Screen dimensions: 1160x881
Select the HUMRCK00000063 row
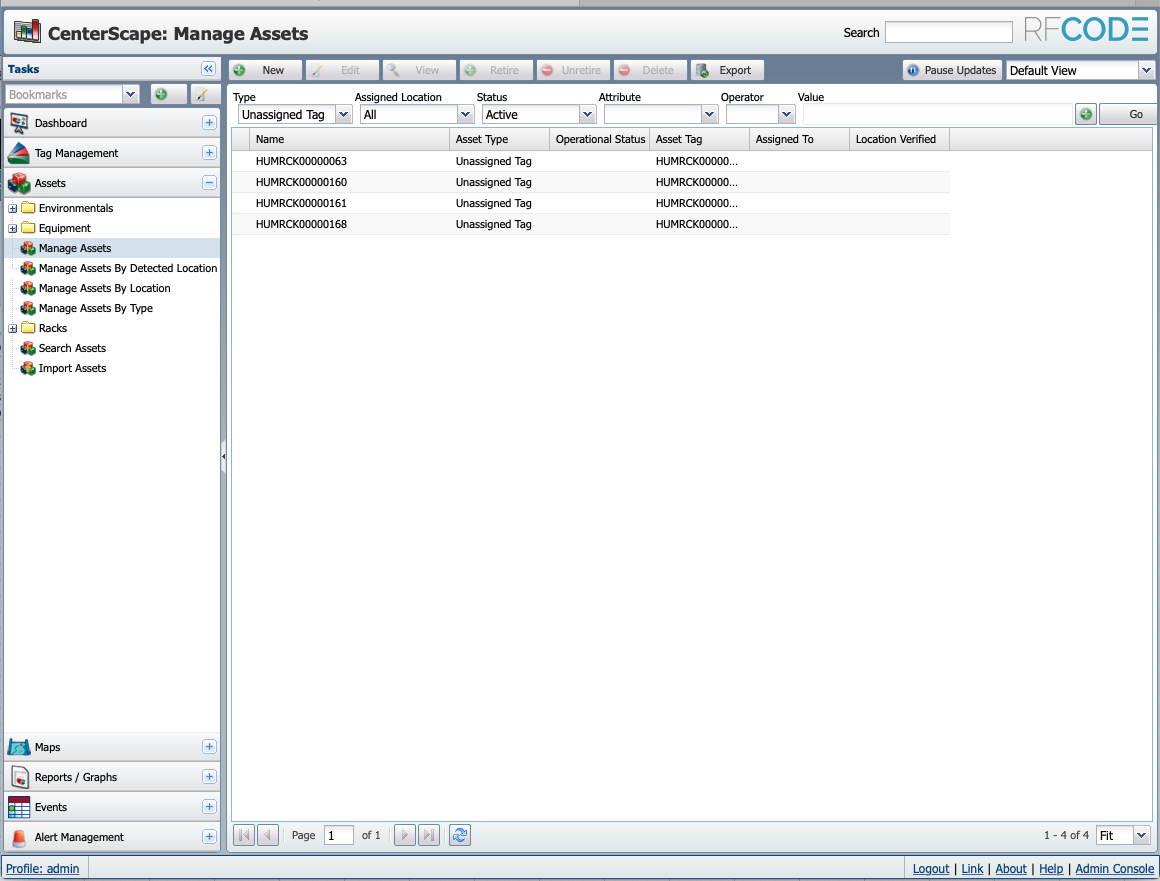pyautogui.click(x=590, y=161)
